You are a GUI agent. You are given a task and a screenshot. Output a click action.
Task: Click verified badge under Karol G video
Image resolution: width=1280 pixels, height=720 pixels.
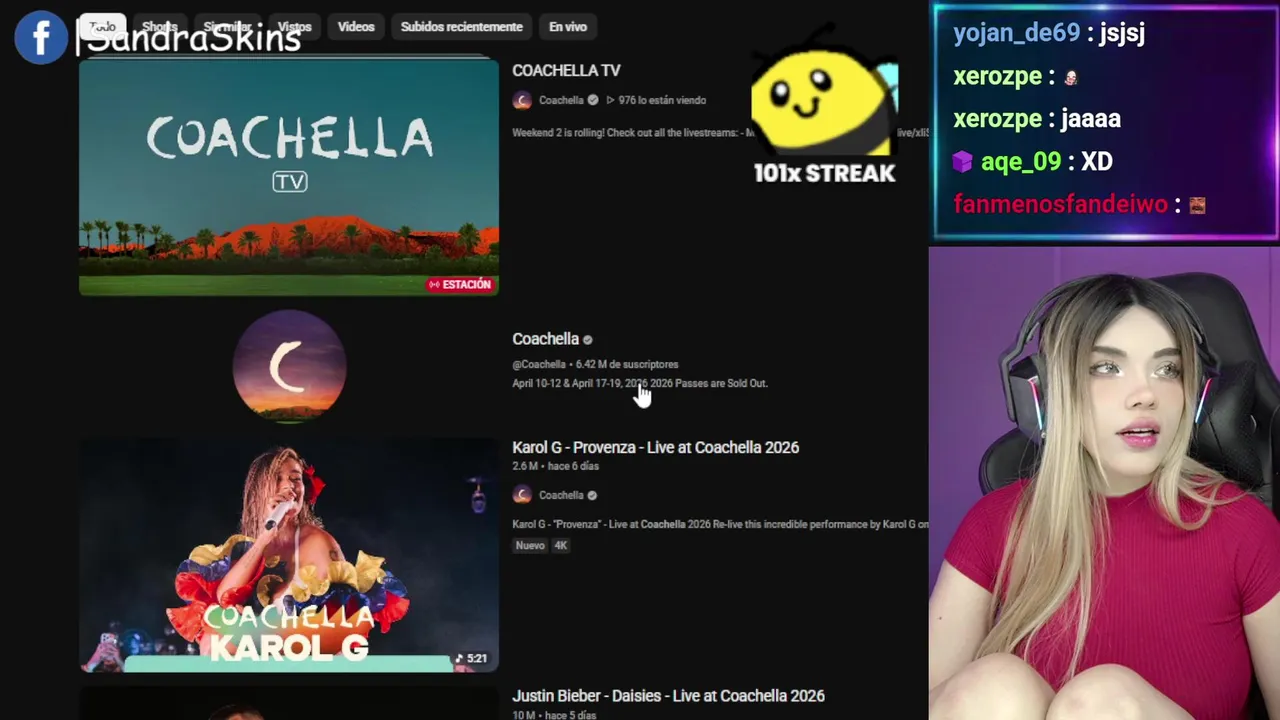tap(592, 495)
